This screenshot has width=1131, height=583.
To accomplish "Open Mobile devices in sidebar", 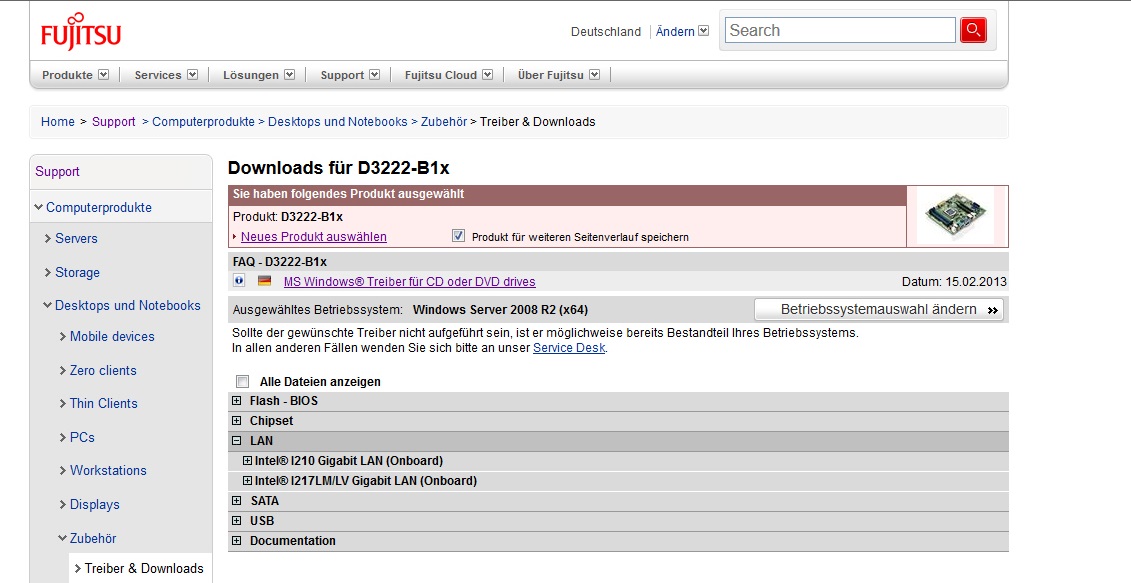I will coord(112,337).
